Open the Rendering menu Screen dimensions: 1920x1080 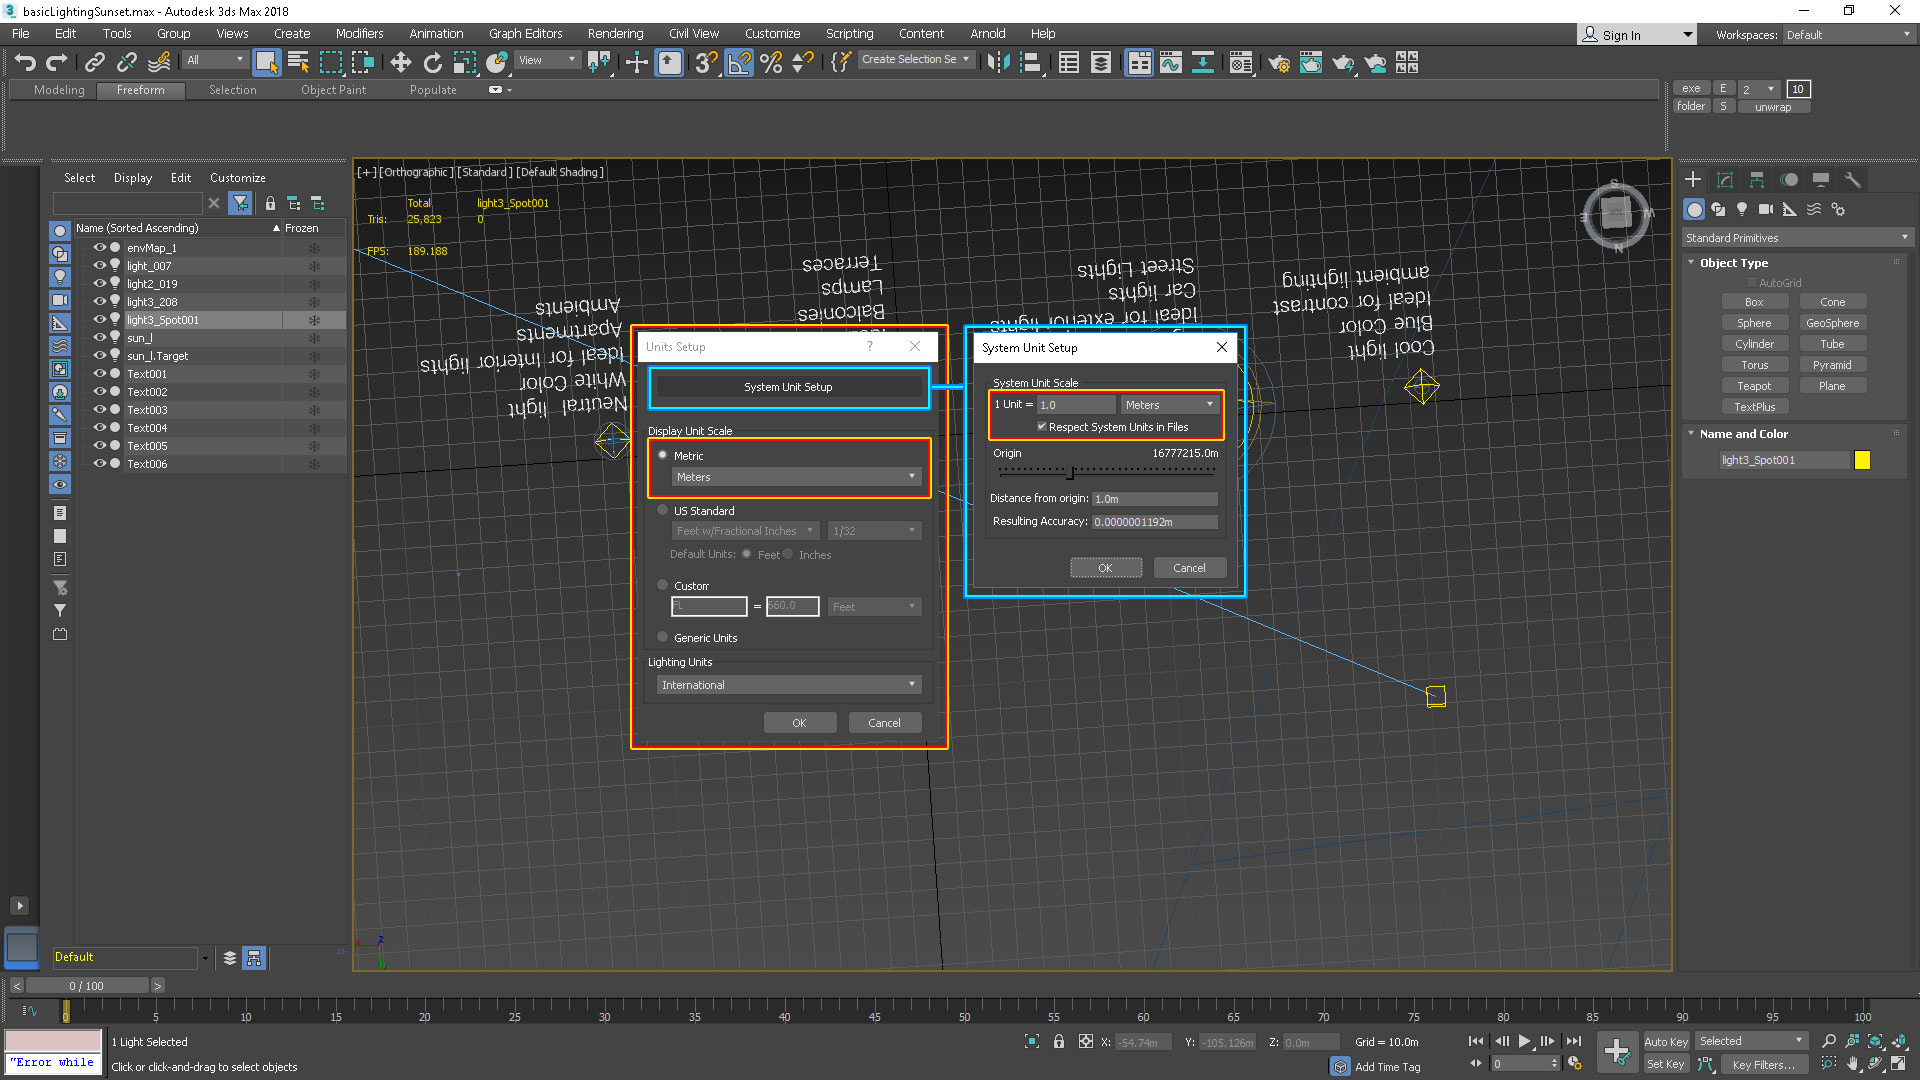point(615,33)
